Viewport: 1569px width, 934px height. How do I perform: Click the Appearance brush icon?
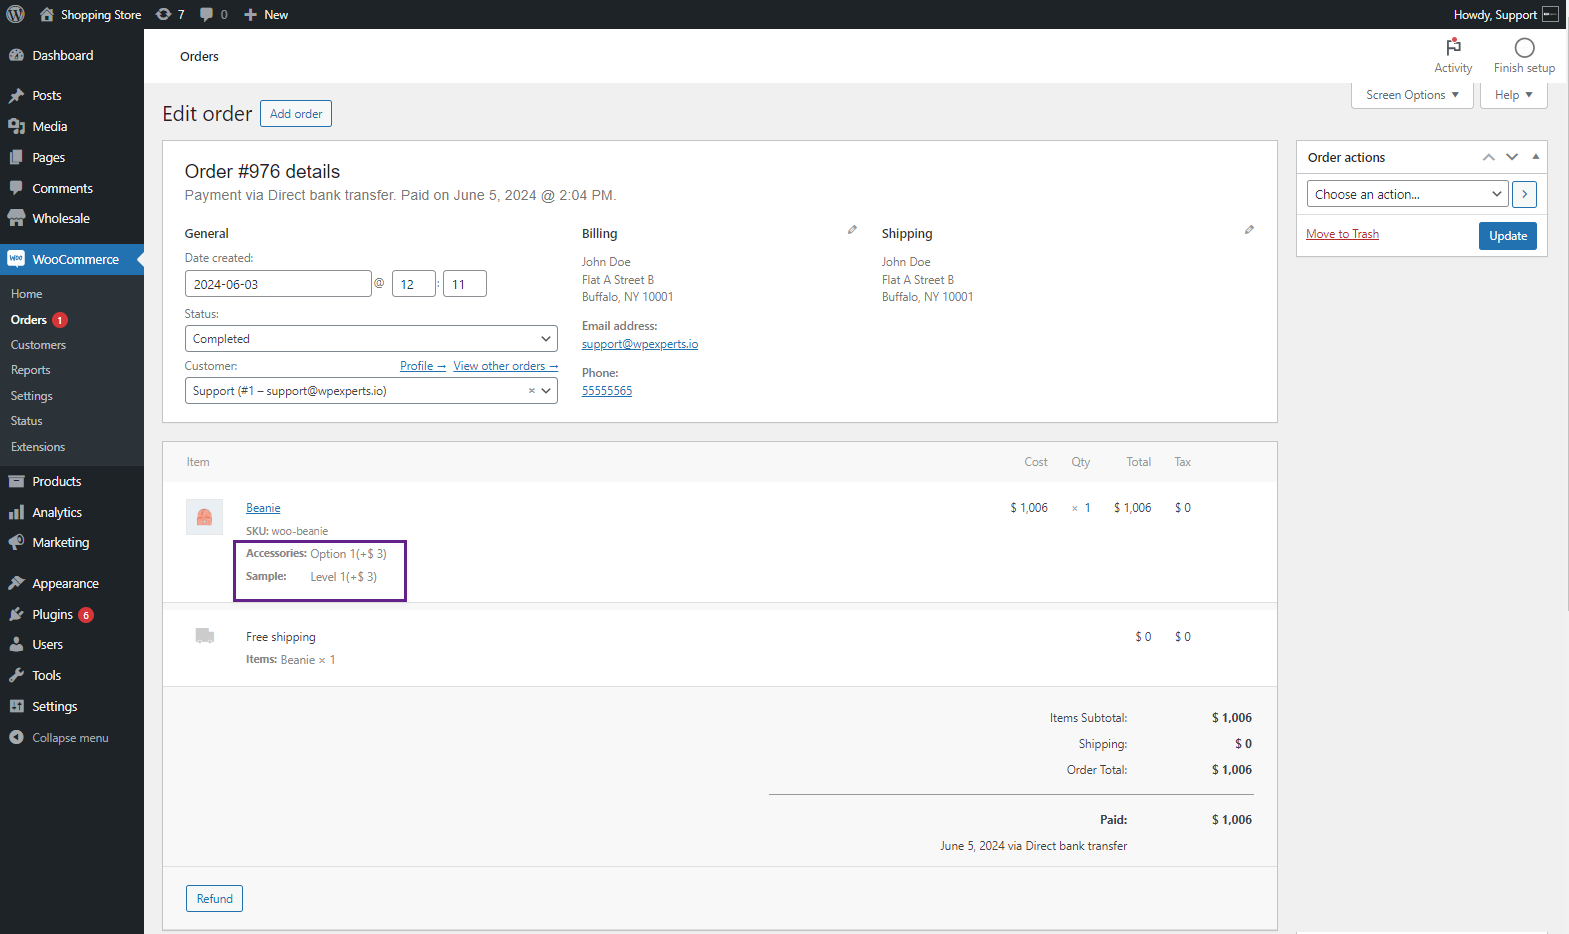(x=16, y=583)
